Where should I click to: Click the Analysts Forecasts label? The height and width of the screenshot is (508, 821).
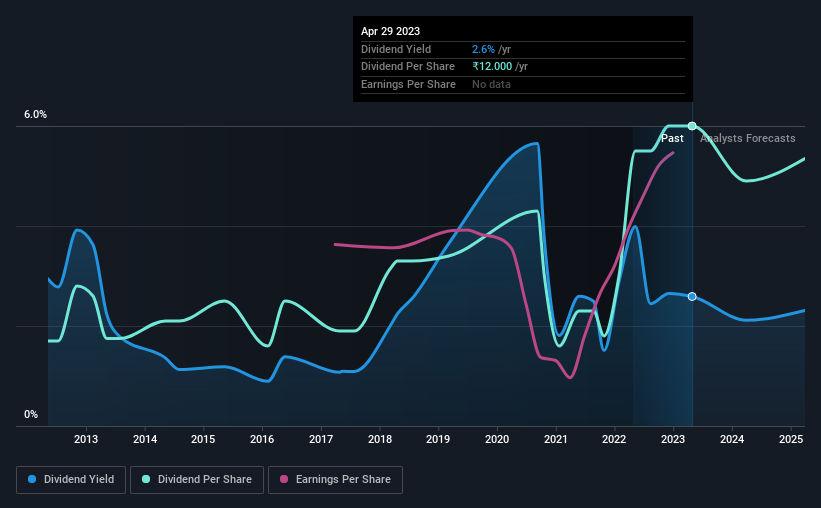(748, 138)
